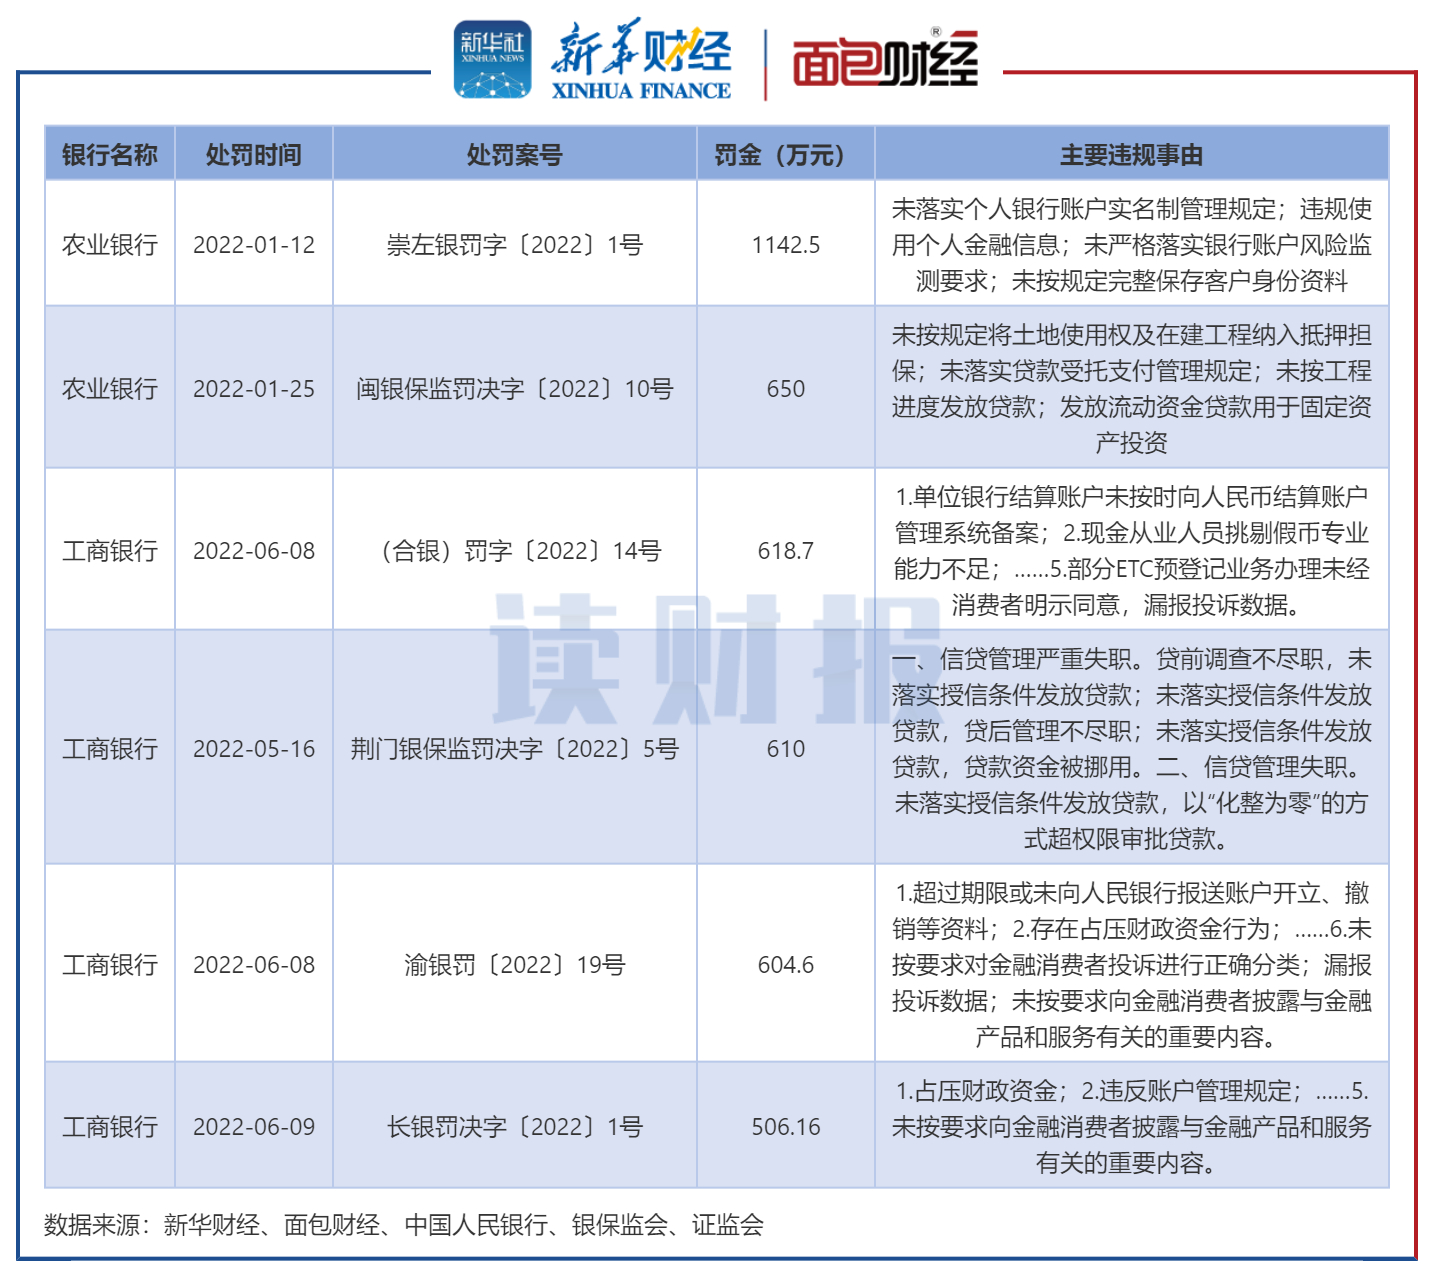Click case number 渝银罚〔2022〕19号

click(x=514, y=965)
